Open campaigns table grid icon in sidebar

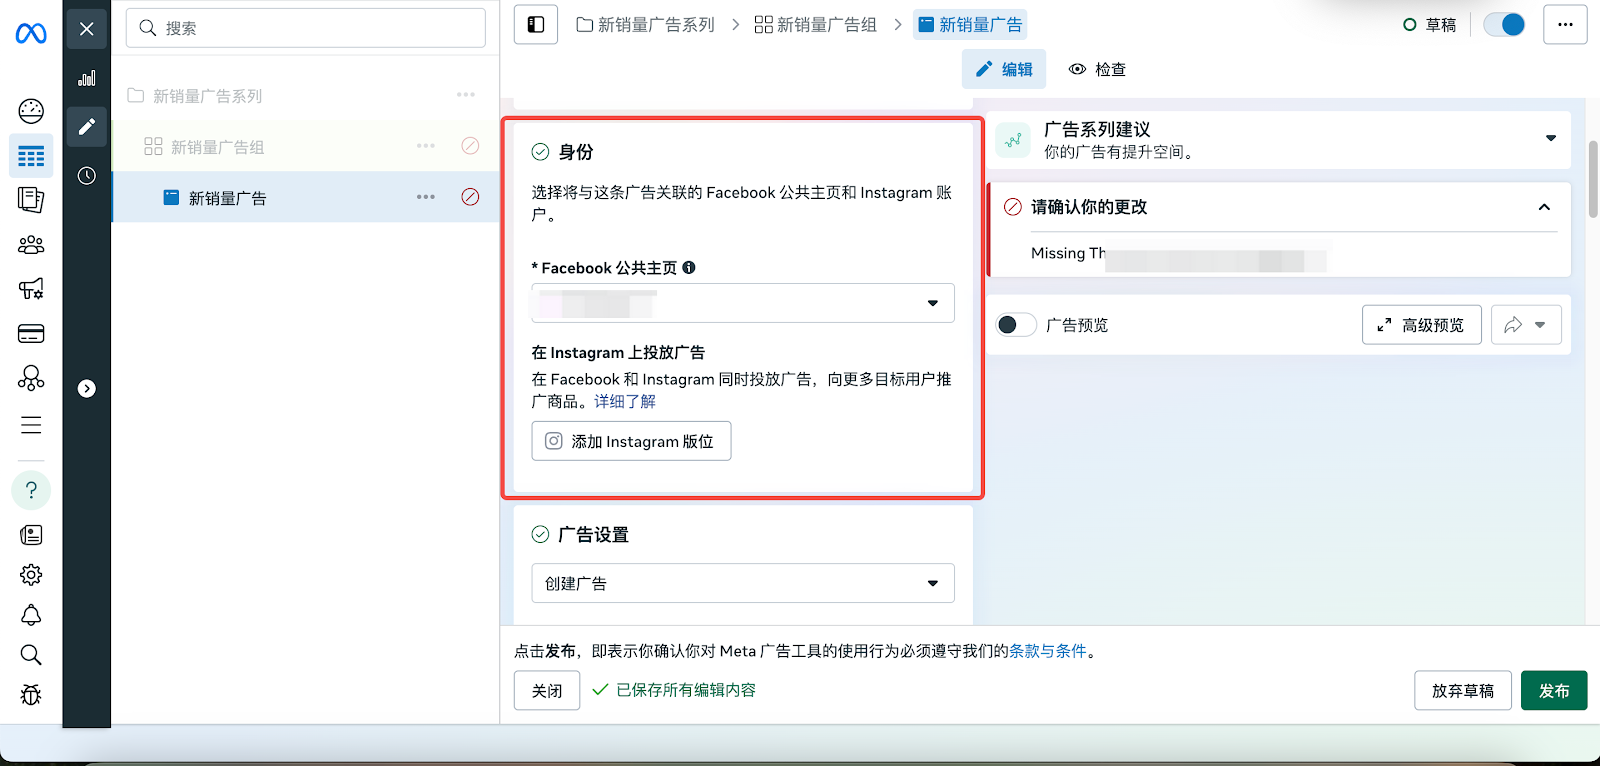pyautogui.click(x=31, y=156)
